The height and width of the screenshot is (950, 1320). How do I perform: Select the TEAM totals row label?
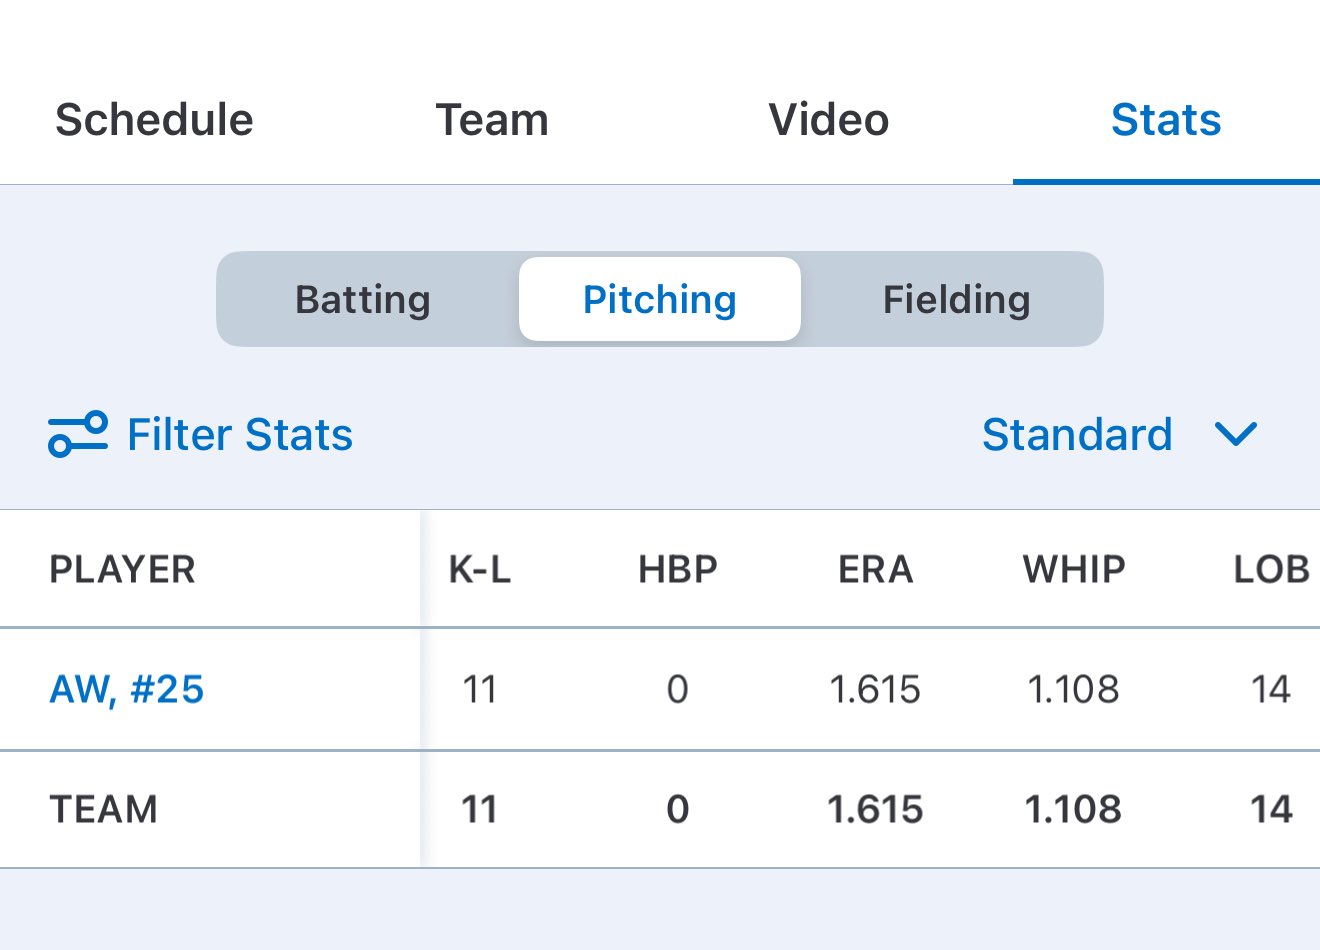pyautogui.click(x=104, y=809)
